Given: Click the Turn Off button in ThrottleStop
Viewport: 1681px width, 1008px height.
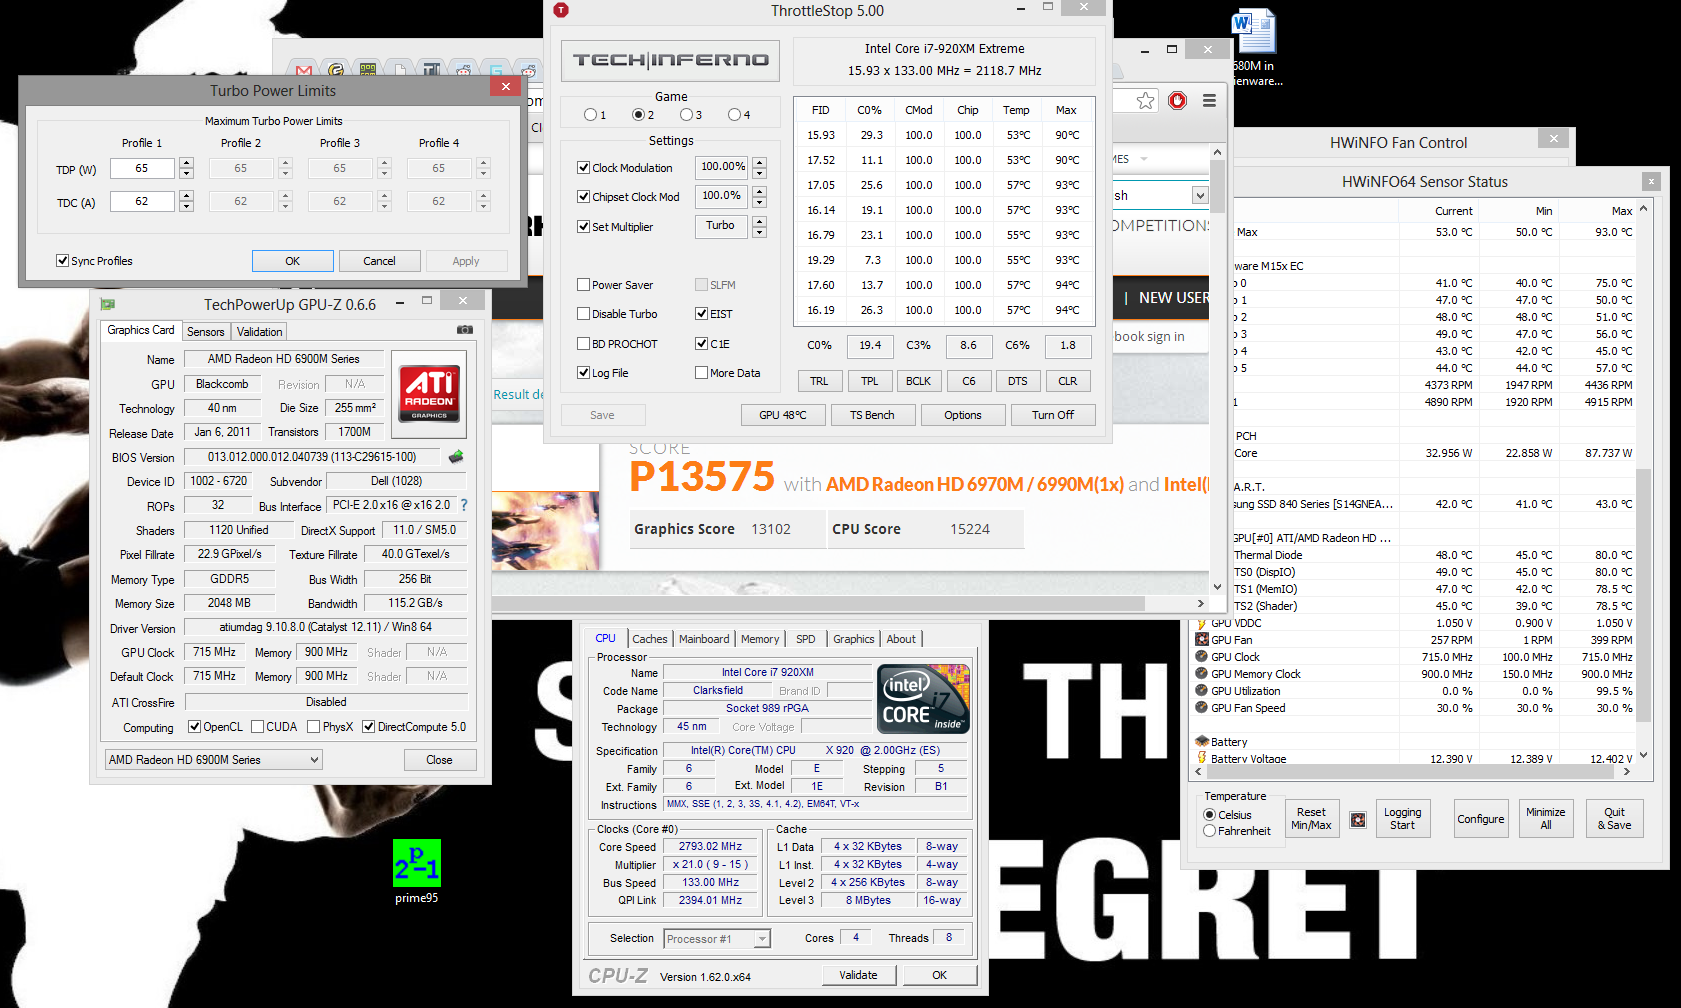Looking at the screenshot, I should (1053, 415).
